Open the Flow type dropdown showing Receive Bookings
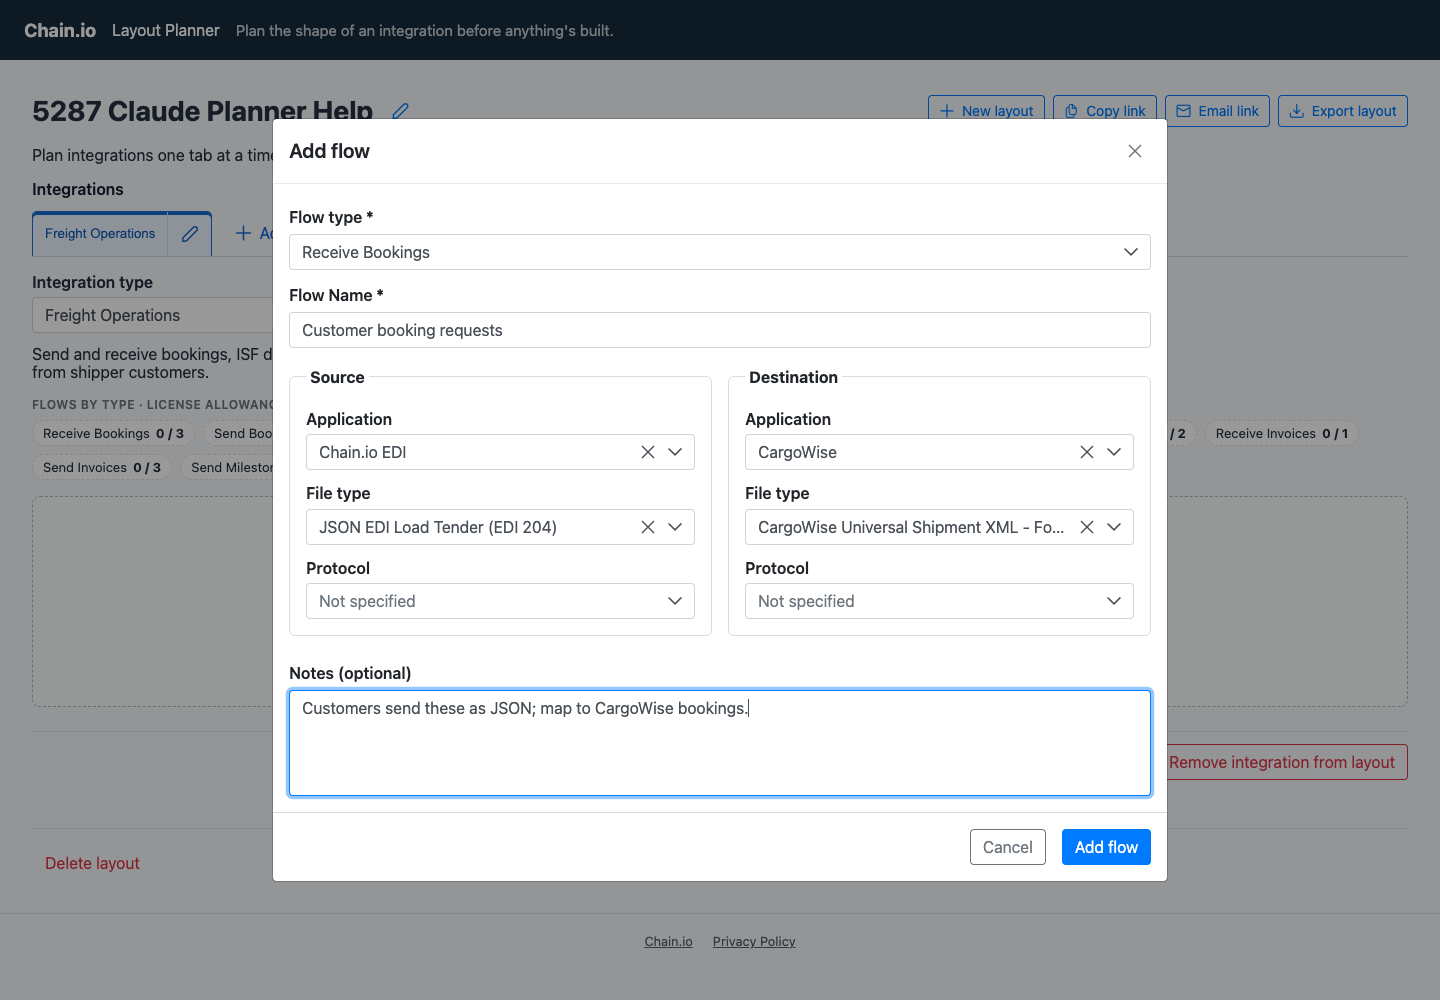This screenshot has height=1000, width=1440. click(x=720, y=252)
